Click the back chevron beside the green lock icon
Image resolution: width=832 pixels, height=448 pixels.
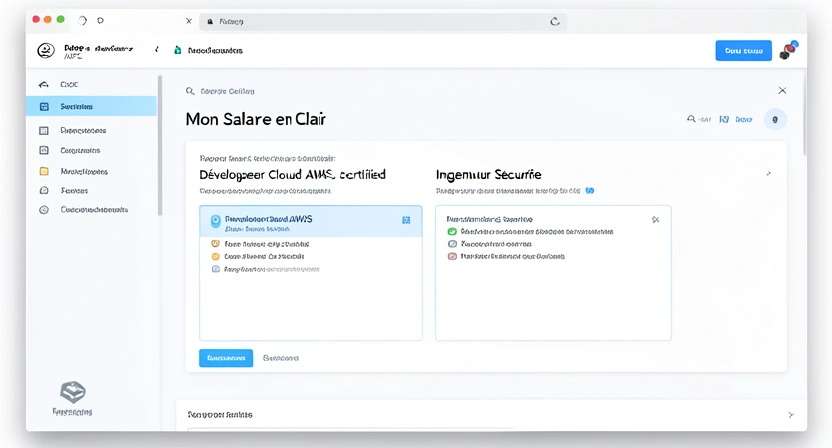coord(156,50)
